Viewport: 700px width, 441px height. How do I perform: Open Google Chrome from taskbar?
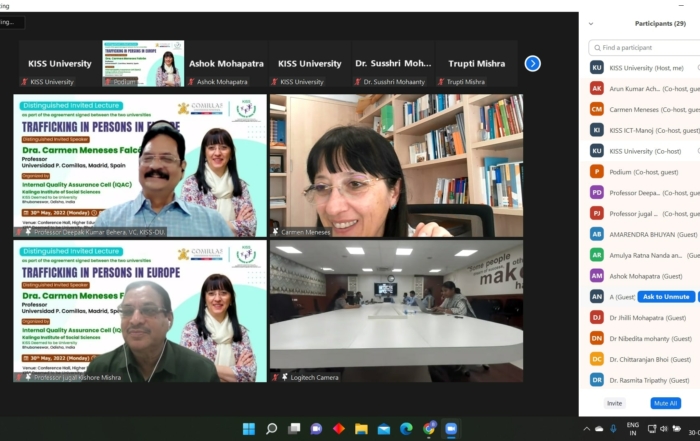[429, 428]
